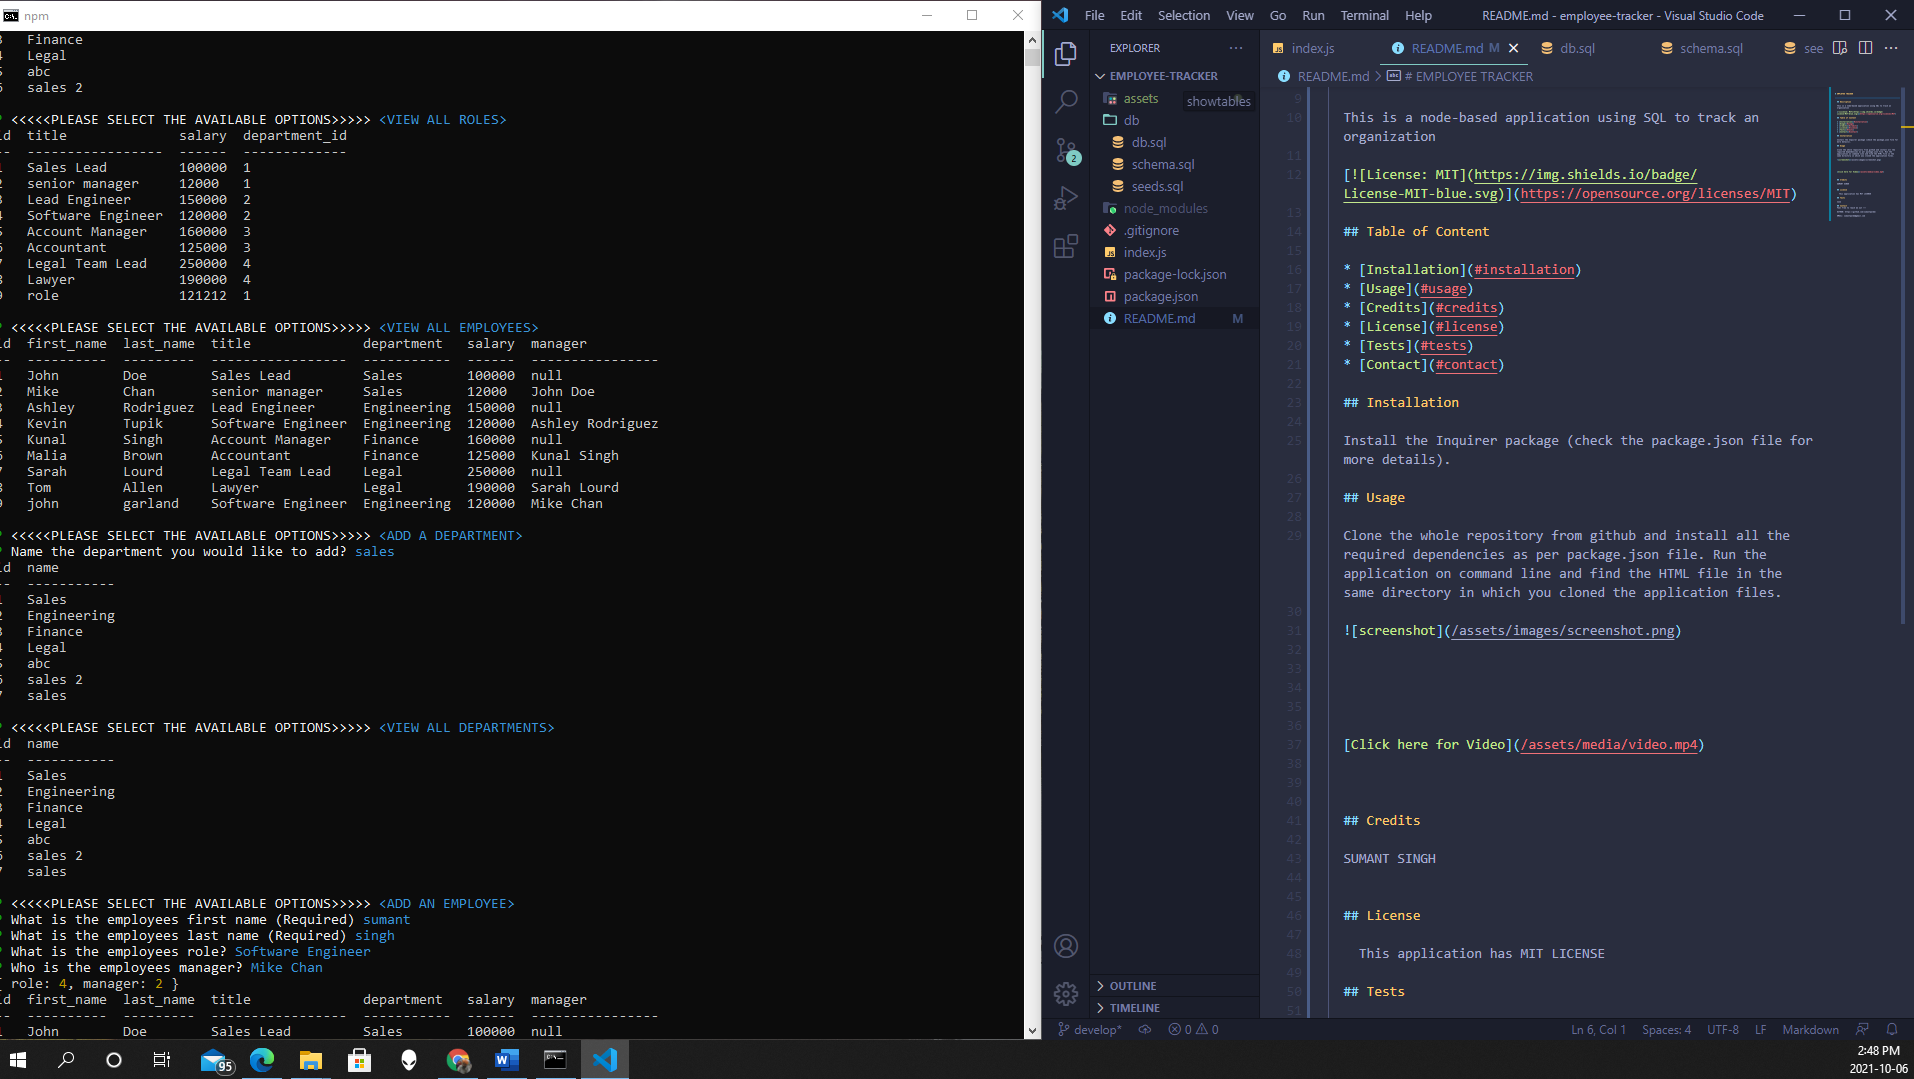Click the develop* branch indicator

pos(1089,1029)
